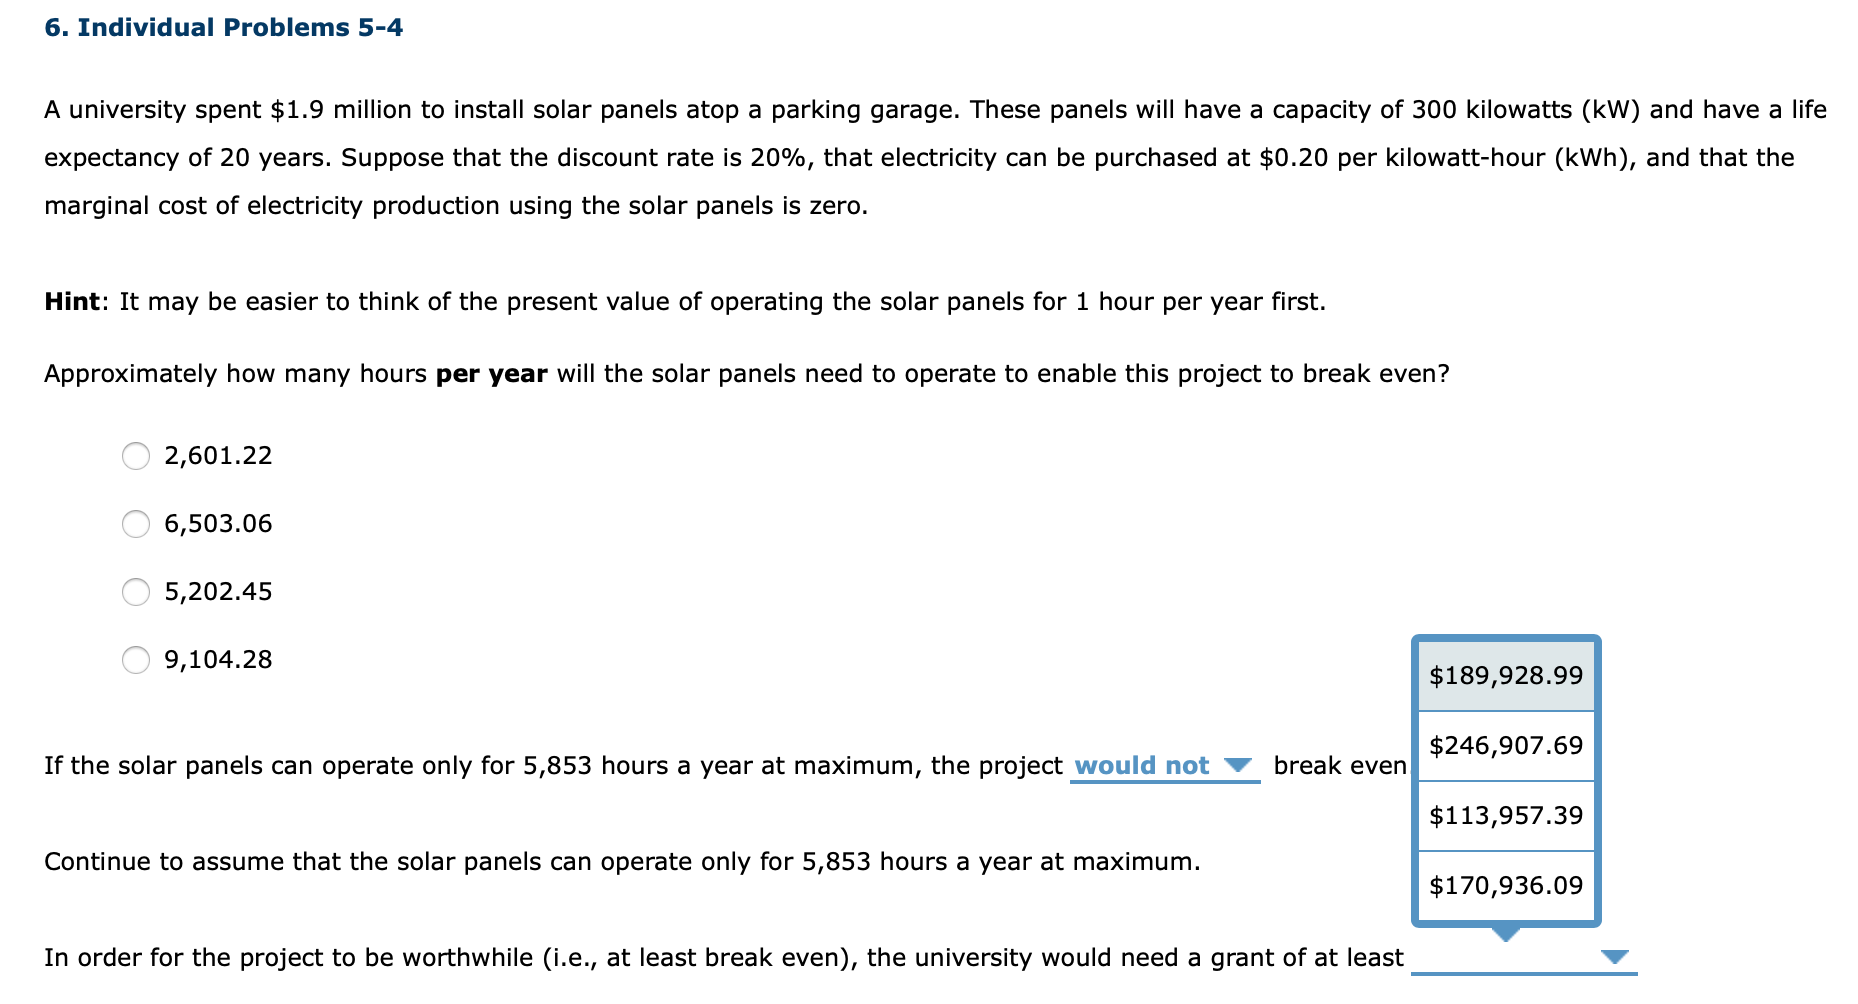Click the dropdown's pointer tail below $170,936.09
Image resolution: width=1858 pixels, height=1004 pixels.
click(1505, 934)
